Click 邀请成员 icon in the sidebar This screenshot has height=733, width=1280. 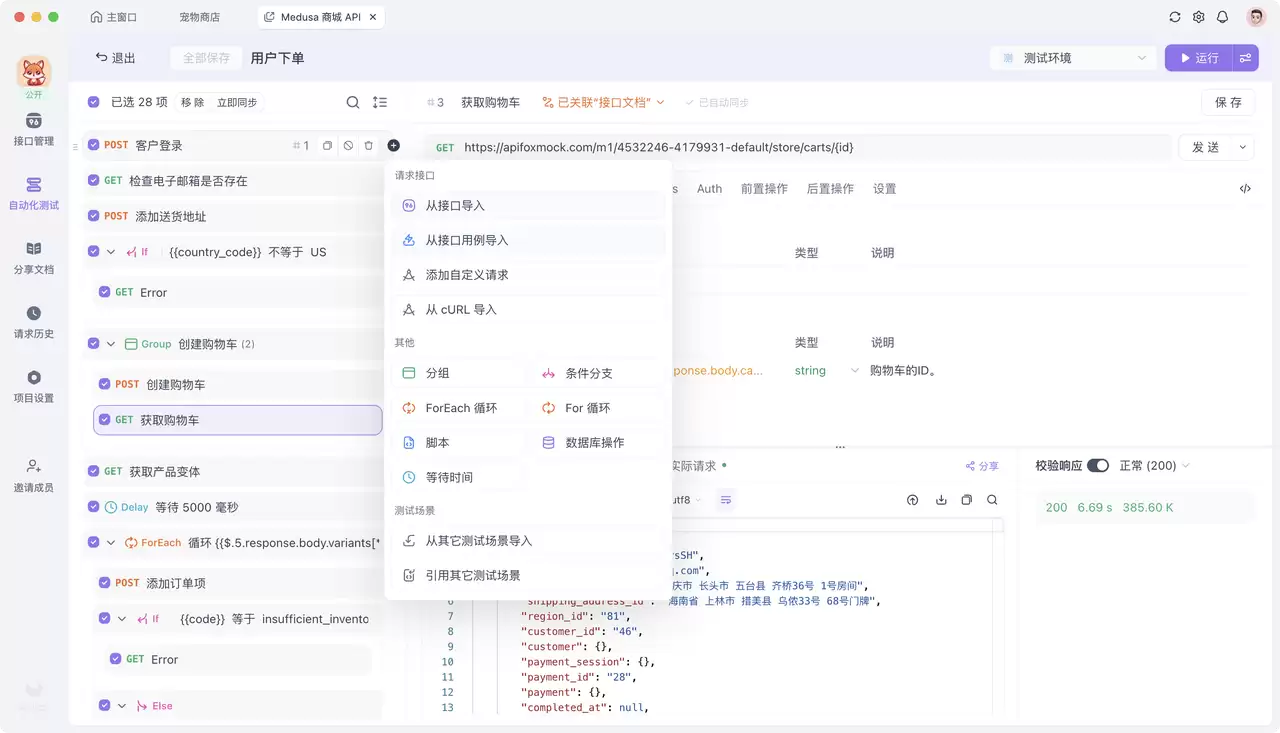click(34, 466)
